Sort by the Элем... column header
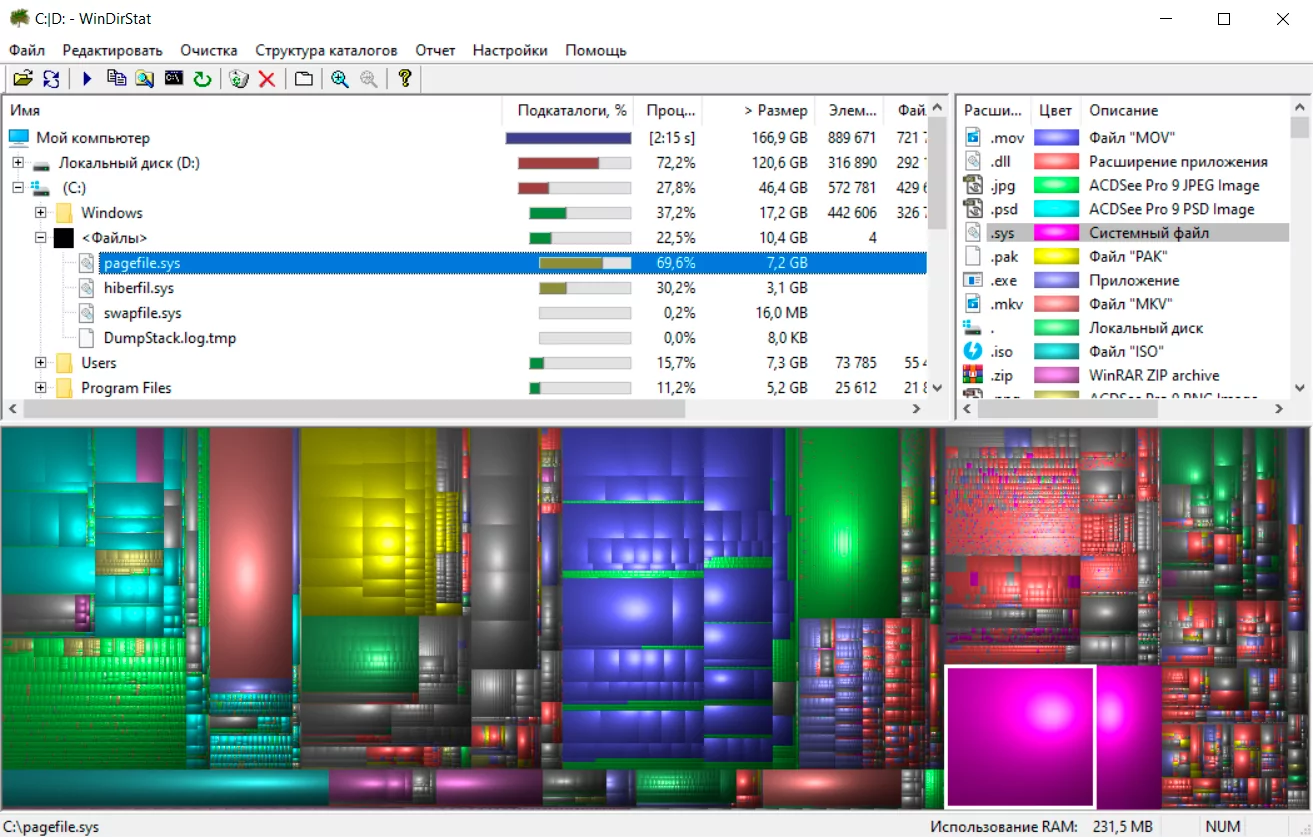Viewport: 1313px width, 837px height. pyautogui.click(x=852, y=110)
